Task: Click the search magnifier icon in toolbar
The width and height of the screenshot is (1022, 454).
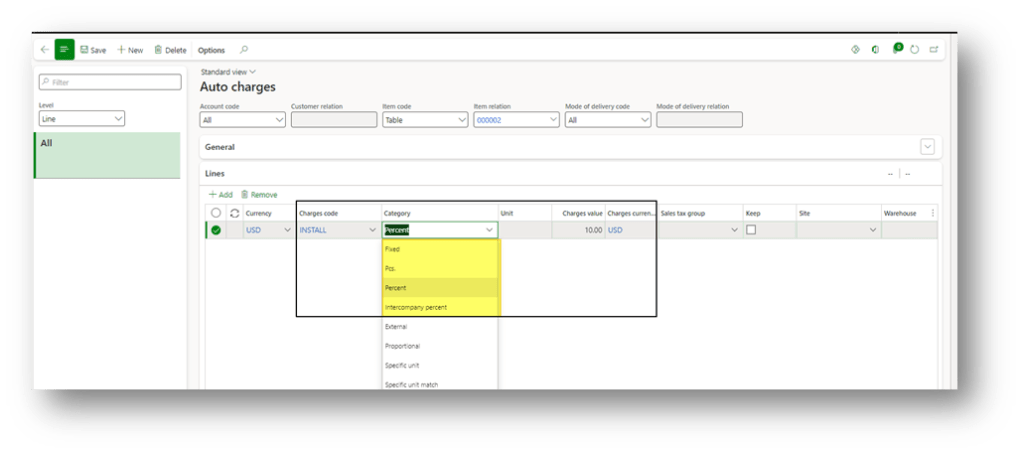Action: 244,50
